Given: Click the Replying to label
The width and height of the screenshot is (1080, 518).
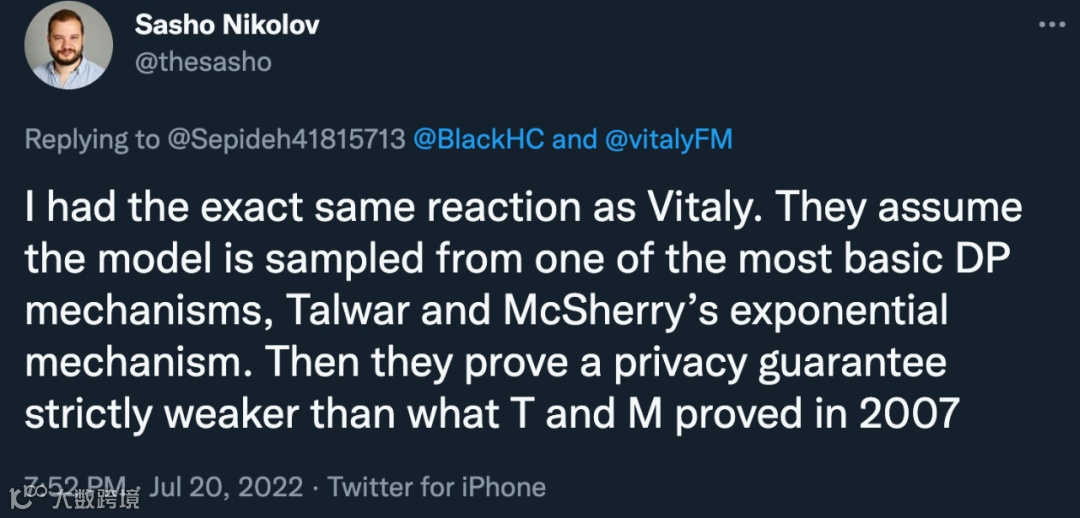Looking at the screenshot, I should [x=90, y=139].
